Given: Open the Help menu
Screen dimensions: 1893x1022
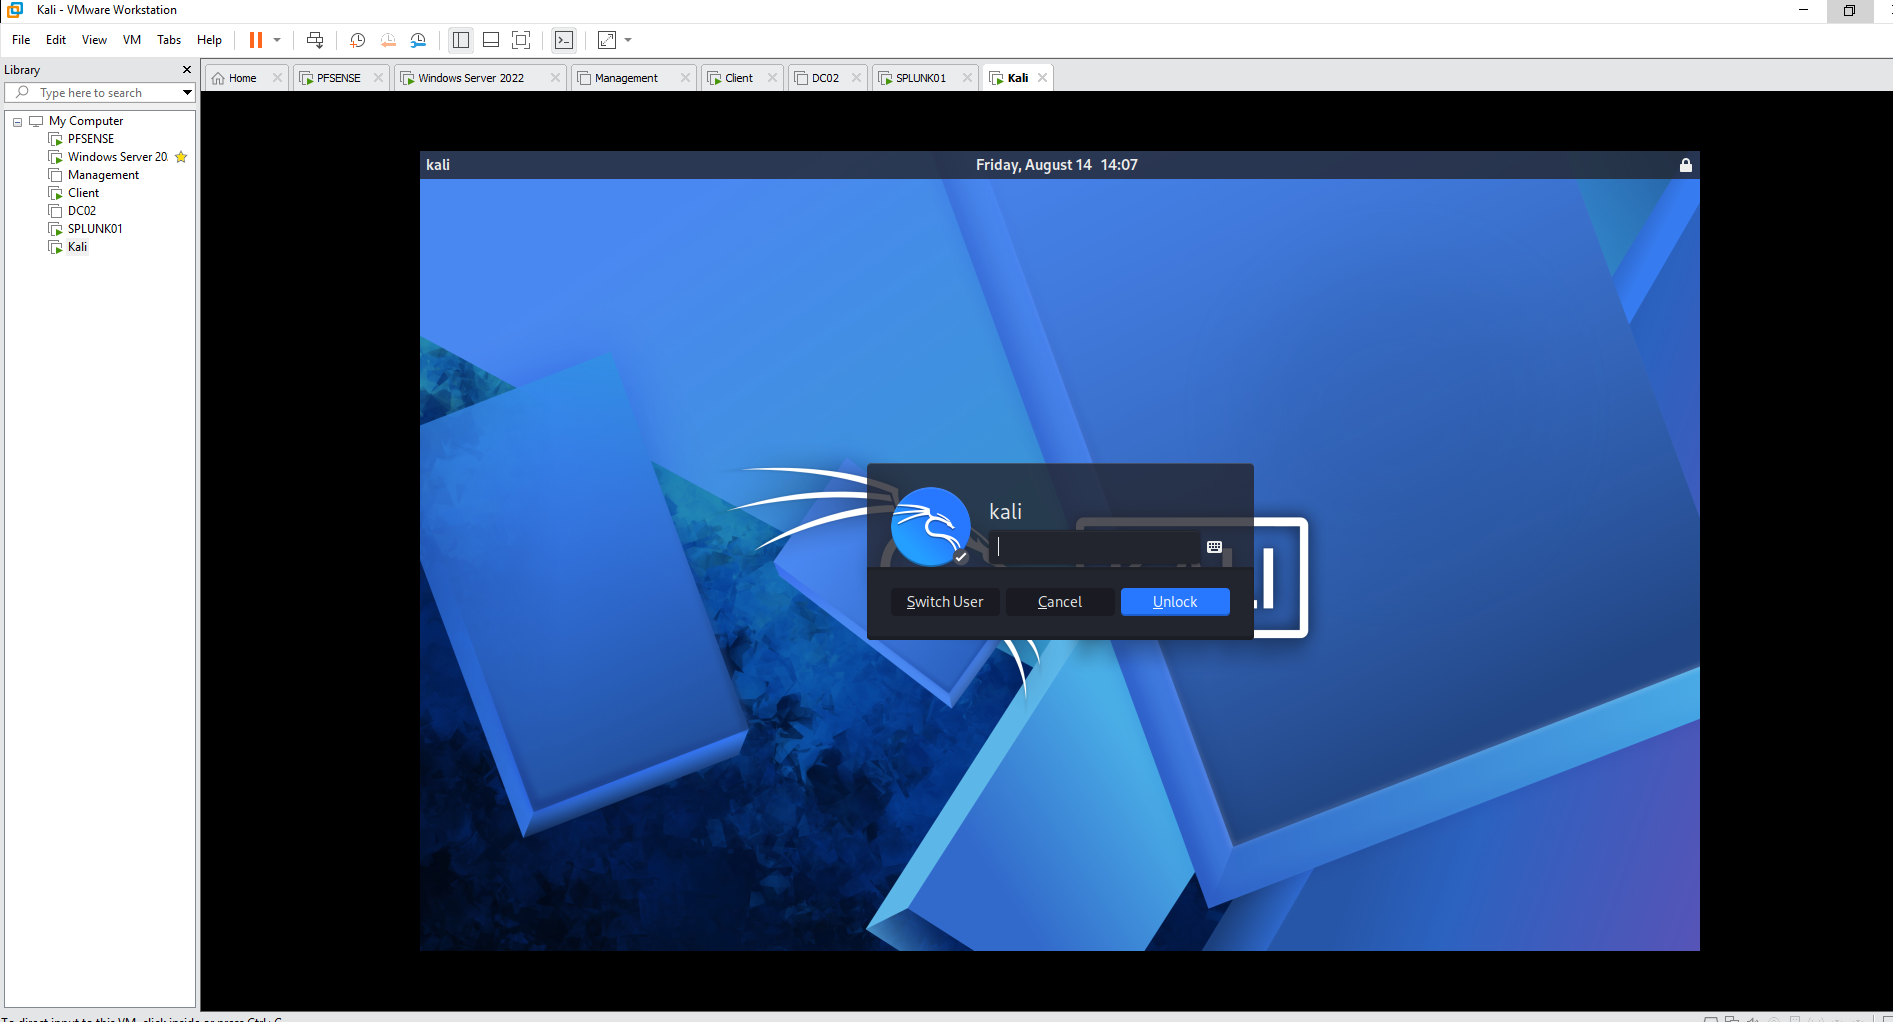Looking at the screenshot, I should pyautogui.click(x=209, y=40).
